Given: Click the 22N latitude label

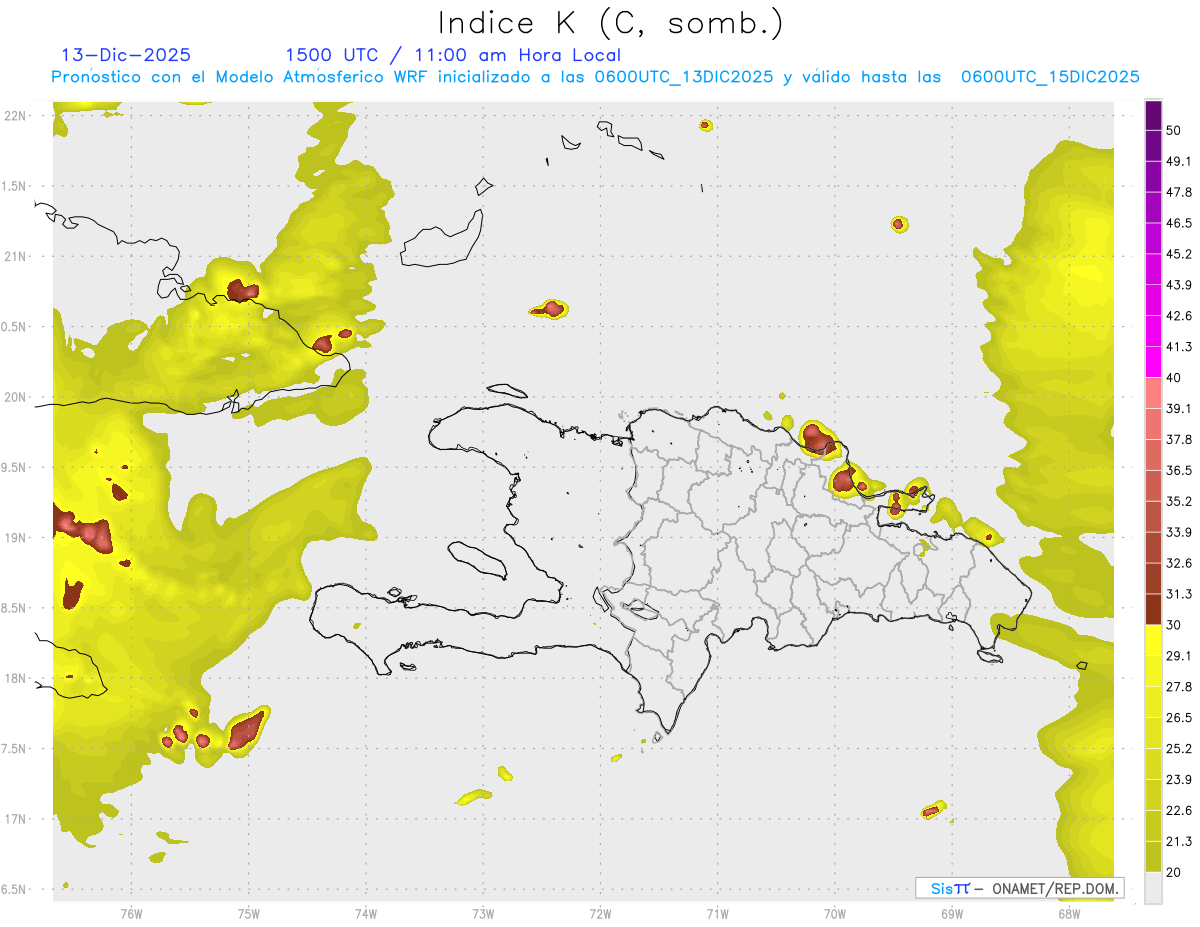Looking at the screenshot, I should tap(16, 116).
